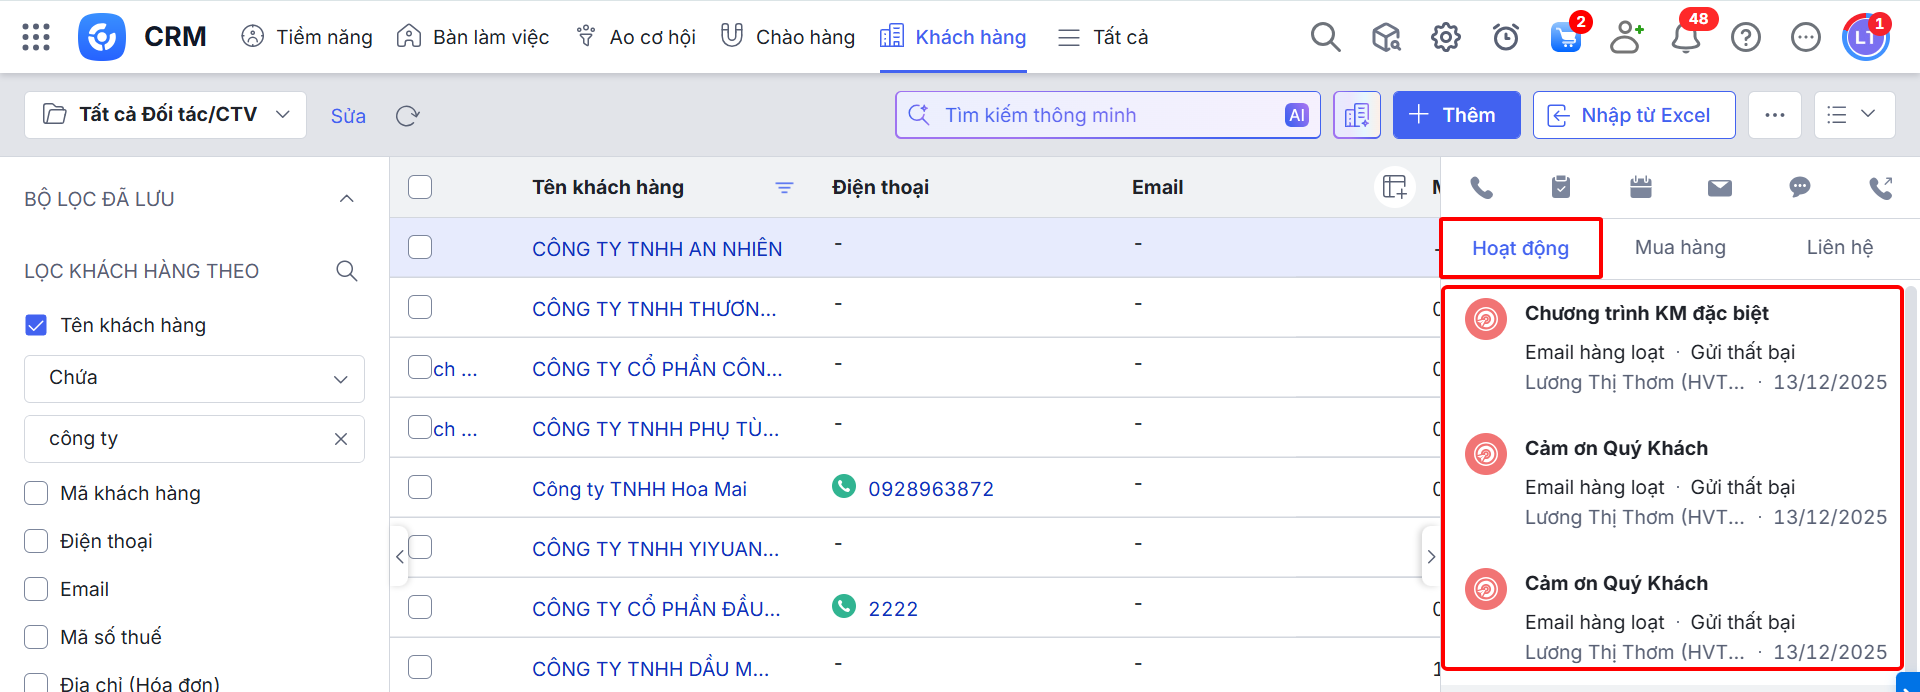Select the CÔNG TY TNHH AN NHIÊN row checkbox
1920x692 pixels.
pyautogui.click(x=420, y=247)
